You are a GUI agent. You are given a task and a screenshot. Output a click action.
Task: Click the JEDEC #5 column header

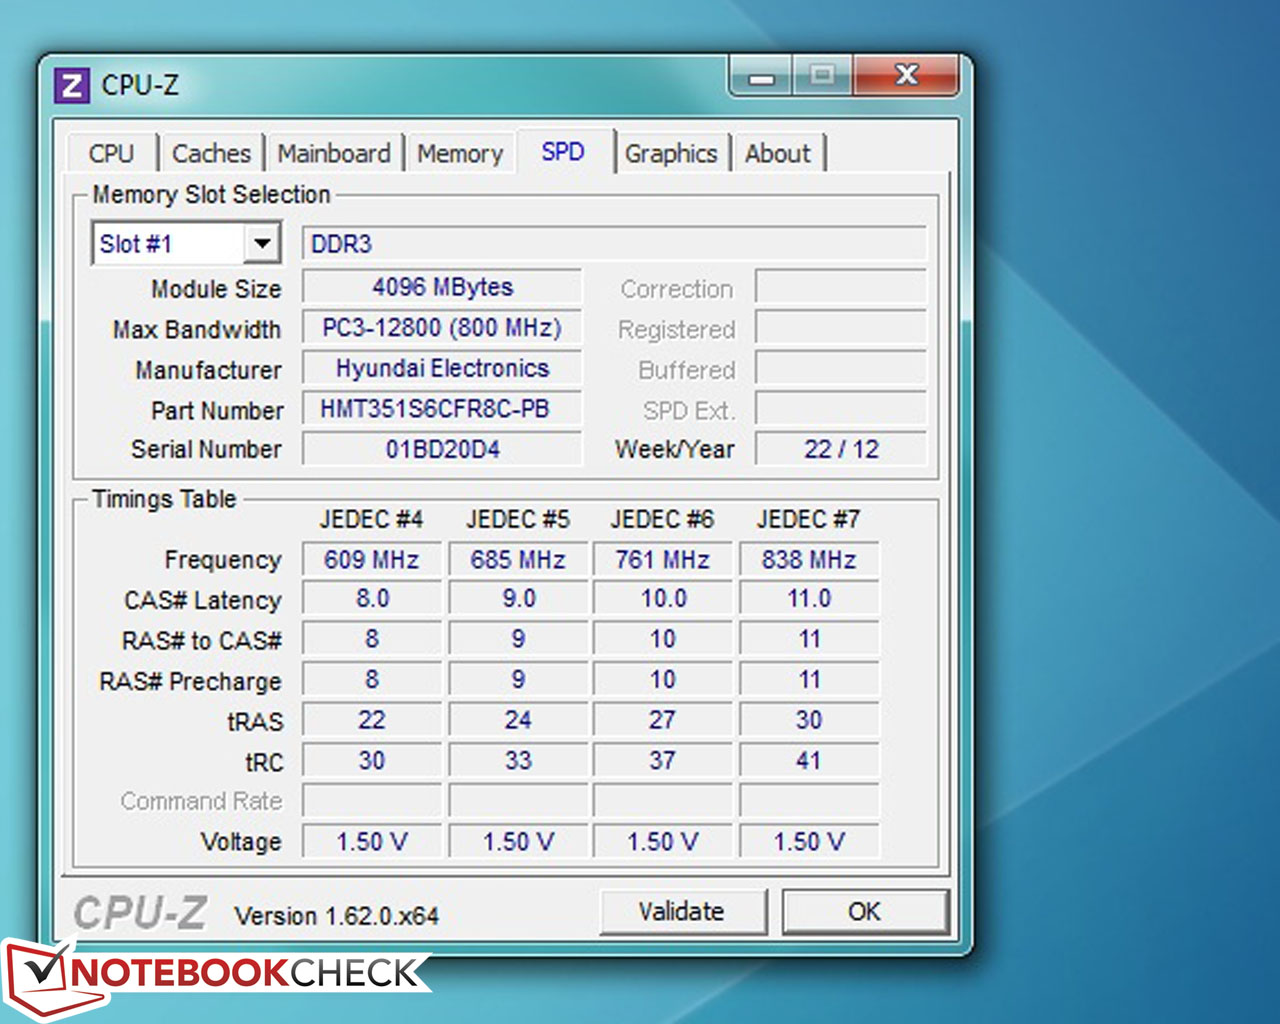coord(517,519)
